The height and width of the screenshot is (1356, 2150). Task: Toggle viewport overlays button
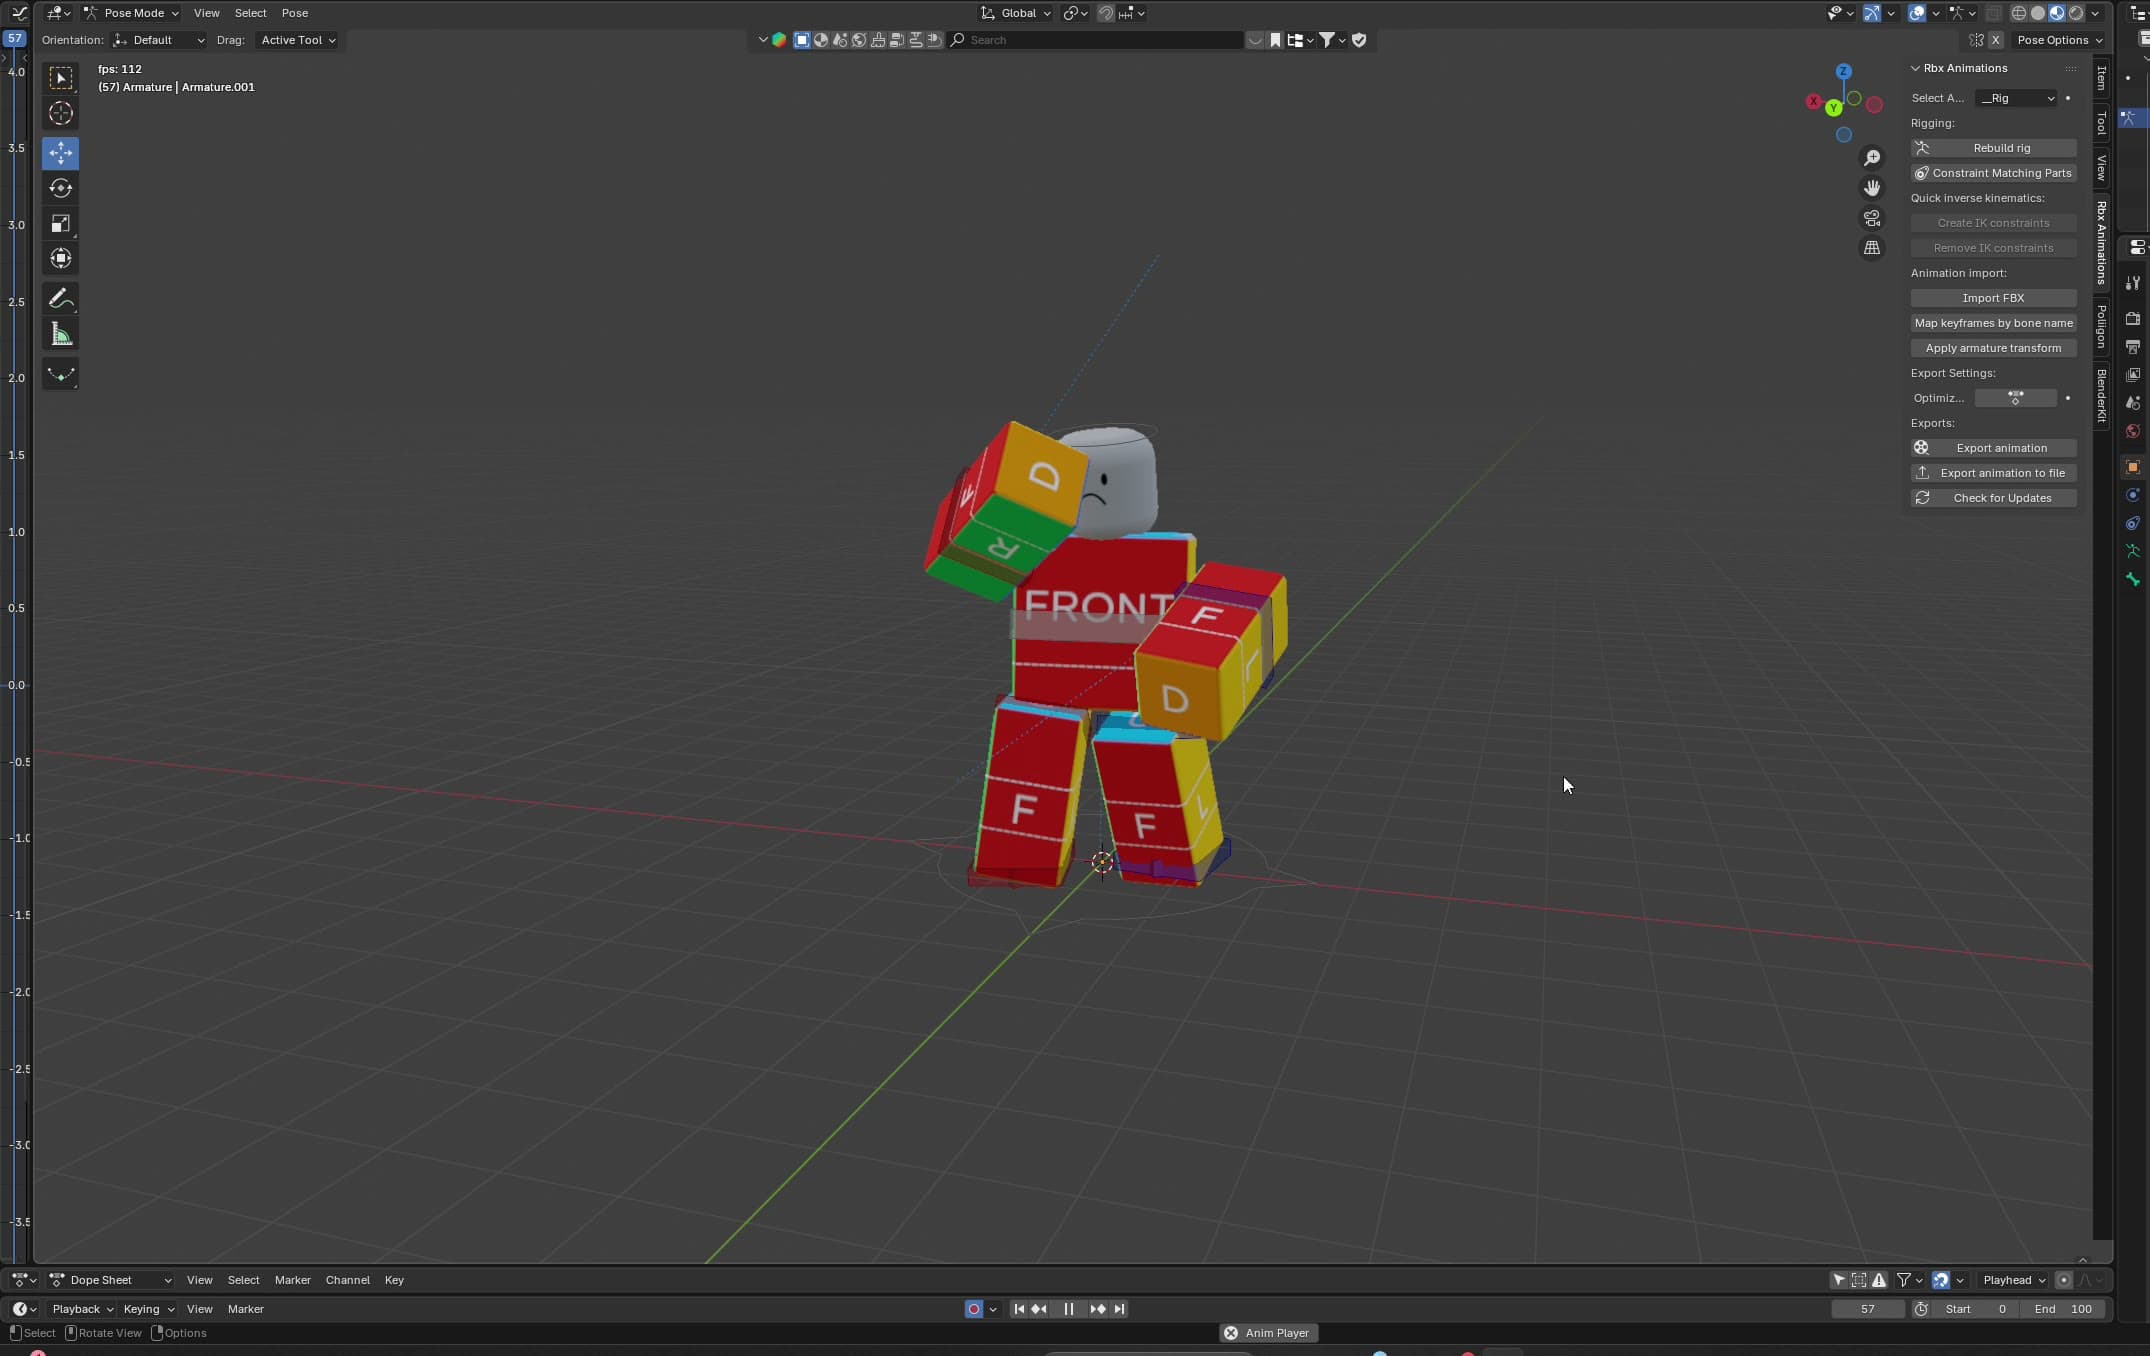click(1916, 13)
